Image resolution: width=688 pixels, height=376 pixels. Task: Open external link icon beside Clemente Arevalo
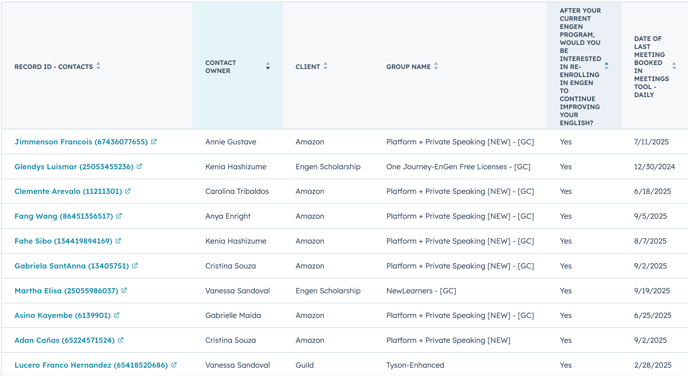[128, 191]
